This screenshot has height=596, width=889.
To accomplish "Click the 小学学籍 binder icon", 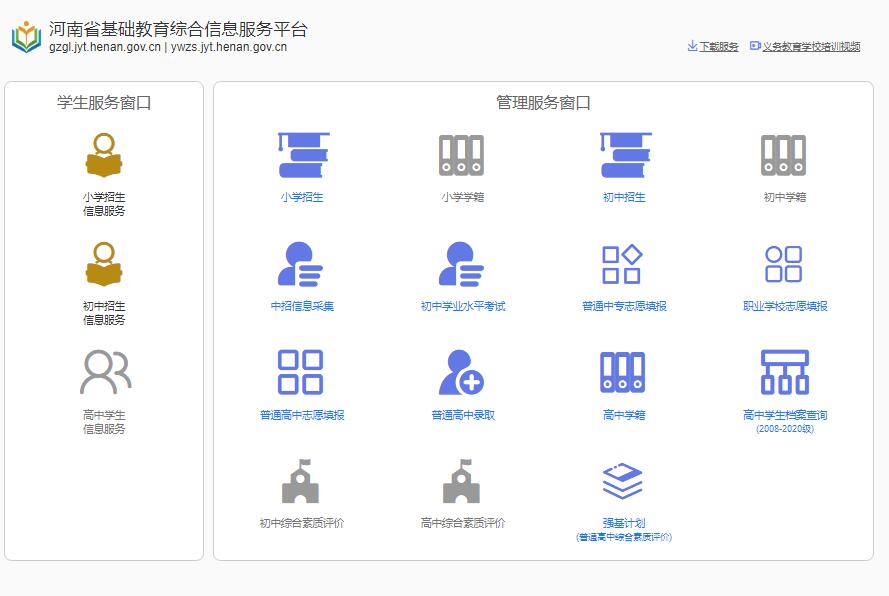I will (462, 156).
